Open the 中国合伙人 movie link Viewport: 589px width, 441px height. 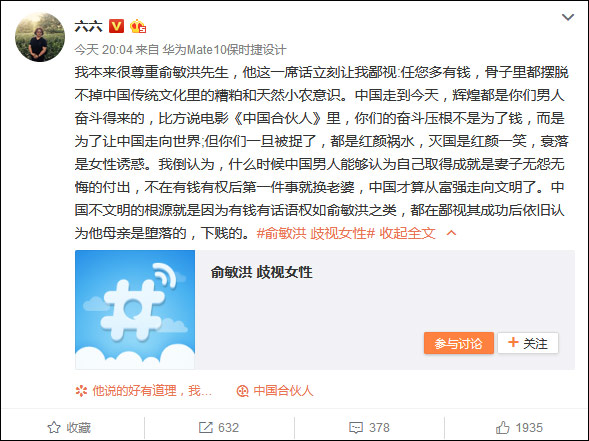point(283,391)
